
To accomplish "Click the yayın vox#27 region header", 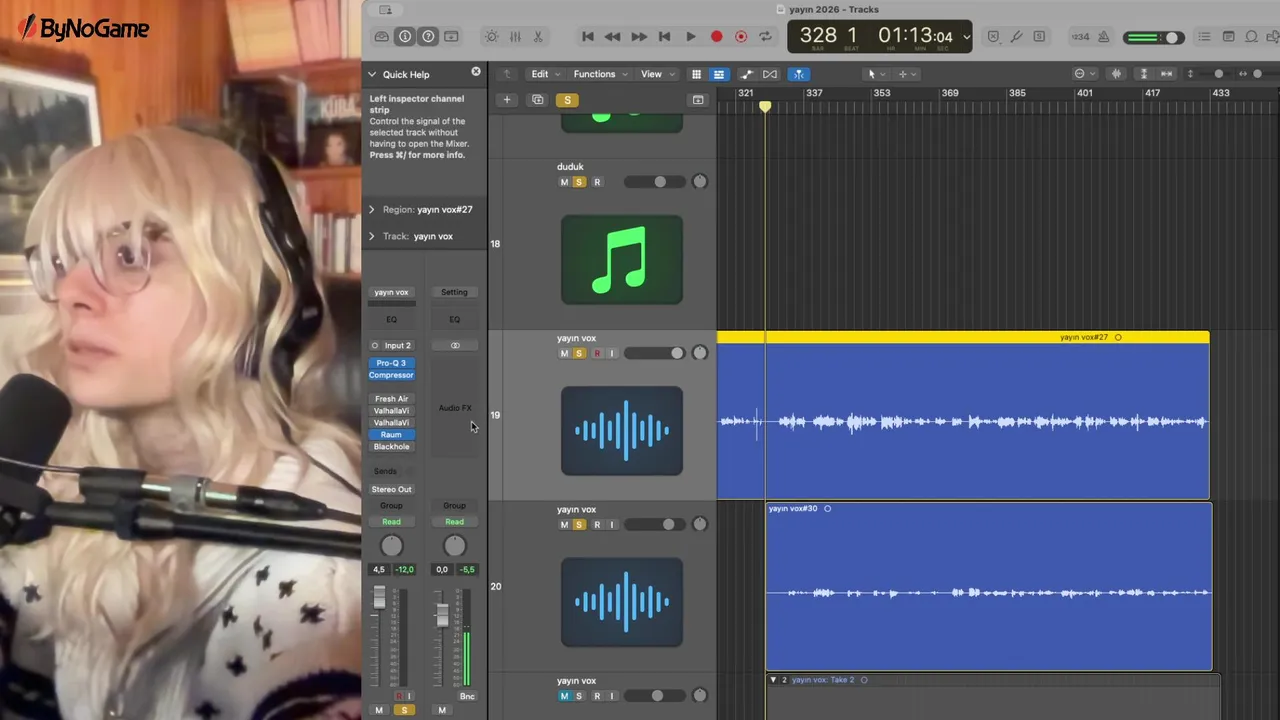I will pyautogui.click(x=963, y=337).
